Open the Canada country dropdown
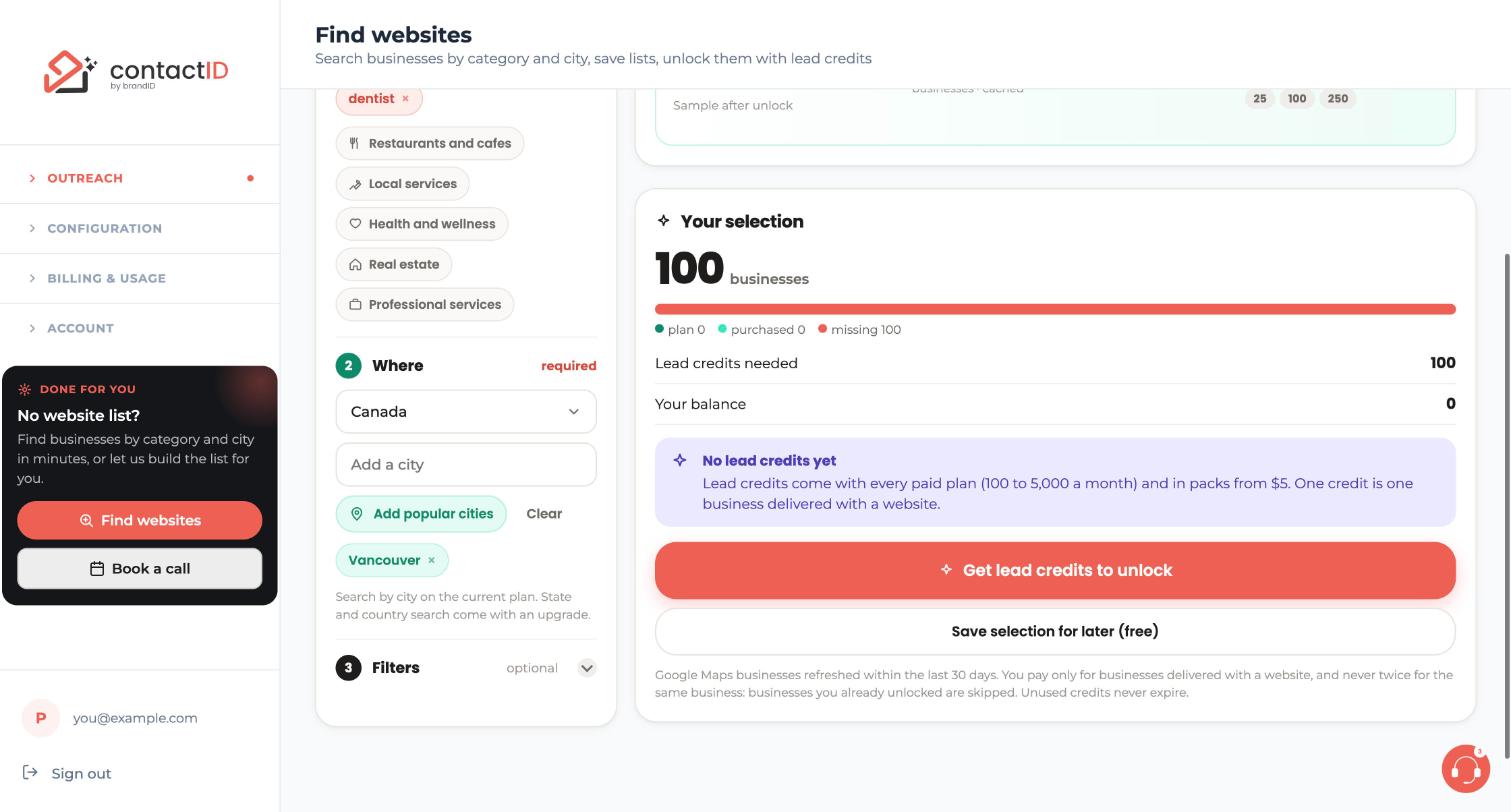 [466, 412]
